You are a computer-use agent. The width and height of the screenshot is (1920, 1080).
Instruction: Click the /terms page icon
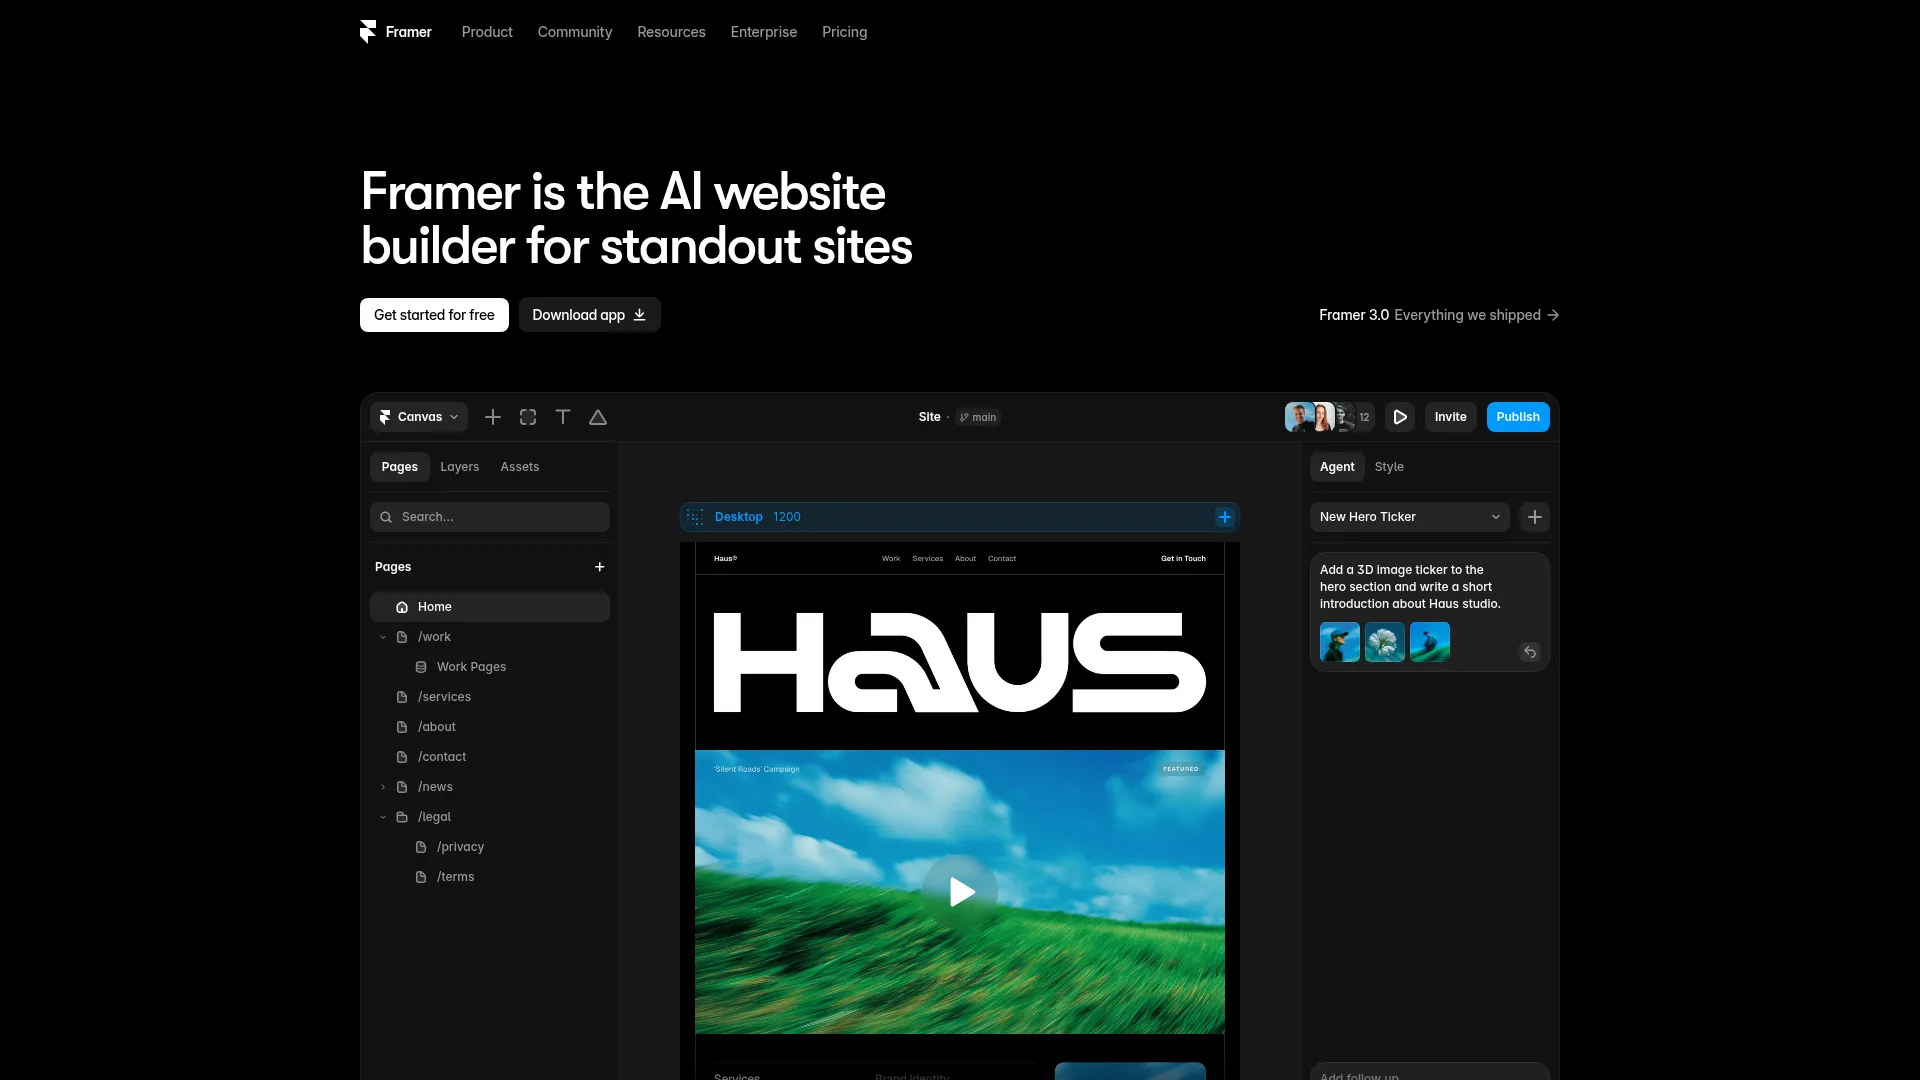[421, 877]
